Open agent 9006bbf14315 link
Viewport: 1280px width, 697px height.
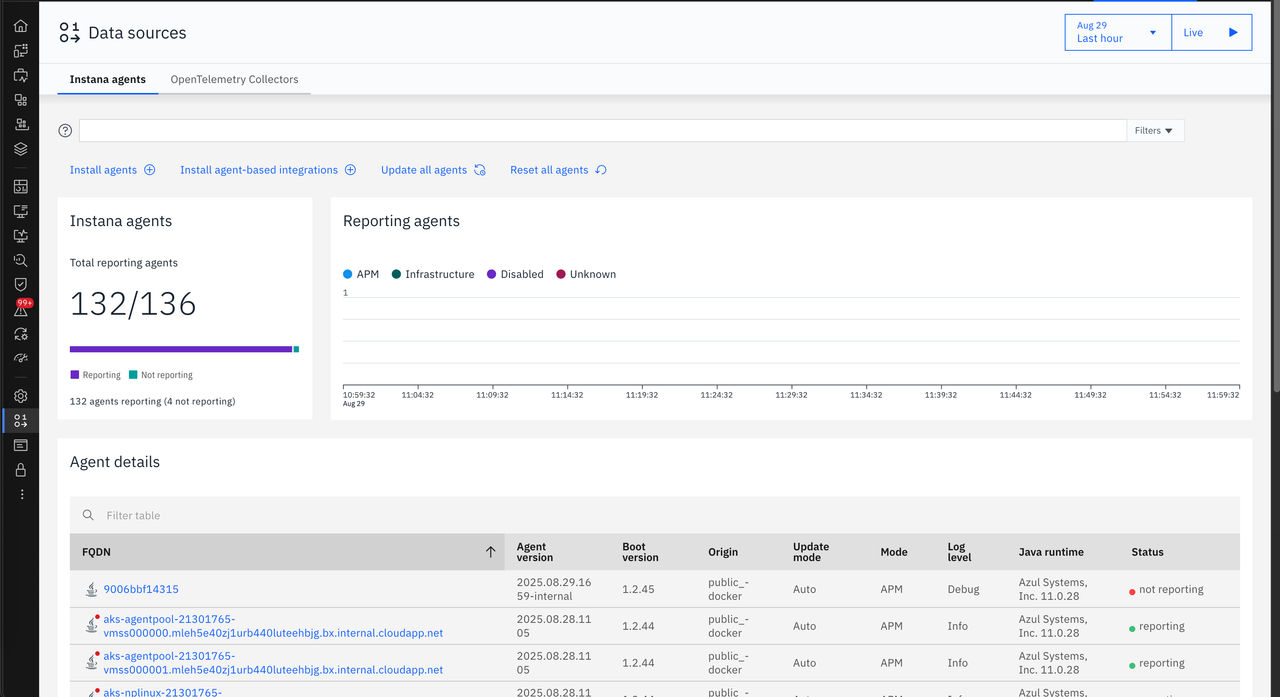pyautogui.click(x=141, y=590)
